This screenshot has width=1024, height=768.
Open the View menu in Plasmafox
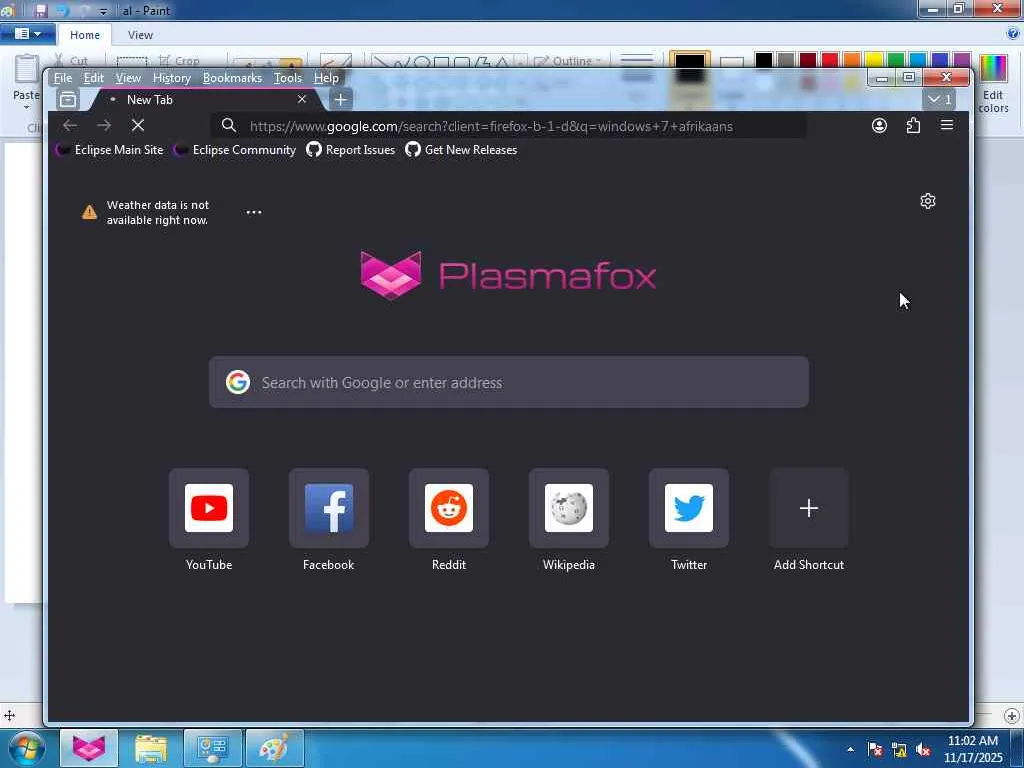click(128, 78)
